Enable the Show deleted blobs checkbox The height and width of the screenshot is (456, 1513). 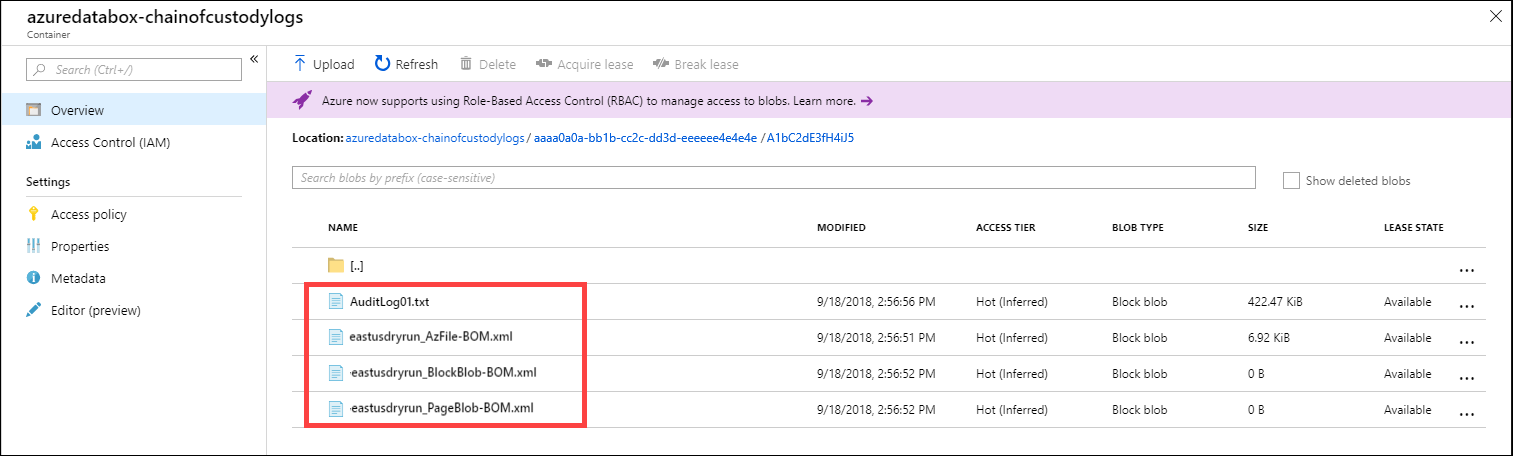[x=1291, y=180]
